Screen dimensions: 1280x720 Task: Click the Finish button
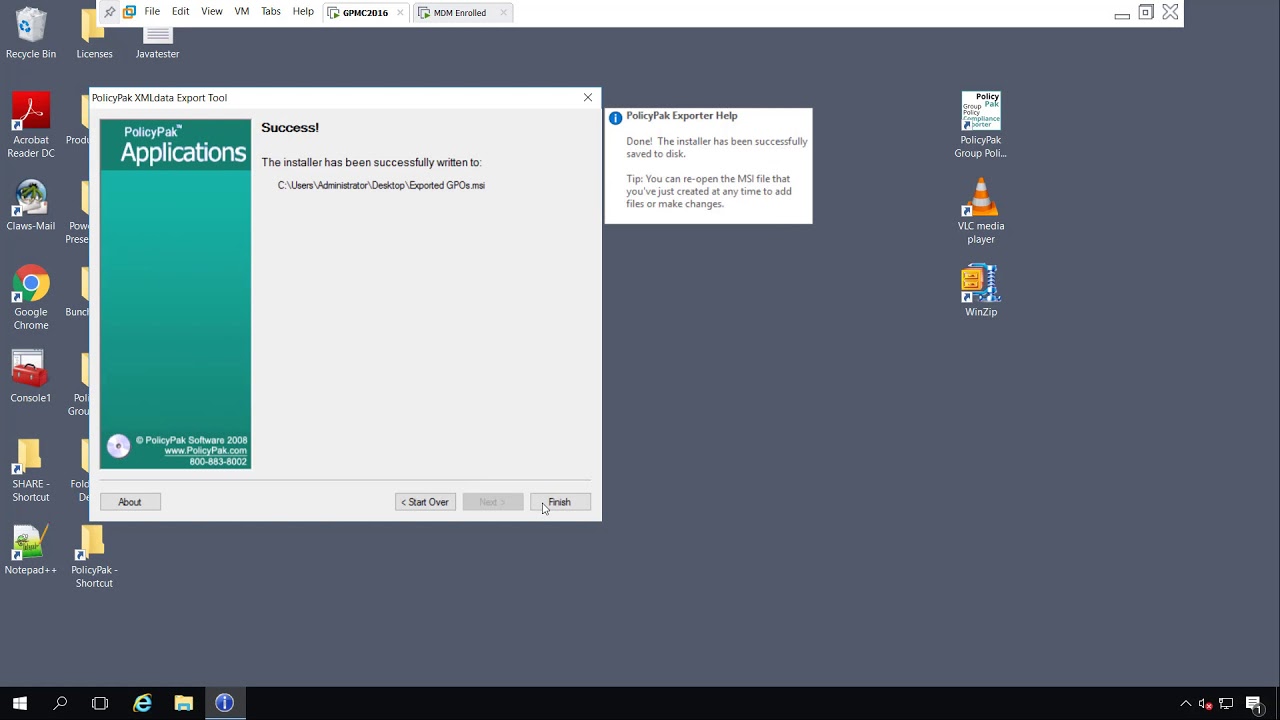point(560,502)
